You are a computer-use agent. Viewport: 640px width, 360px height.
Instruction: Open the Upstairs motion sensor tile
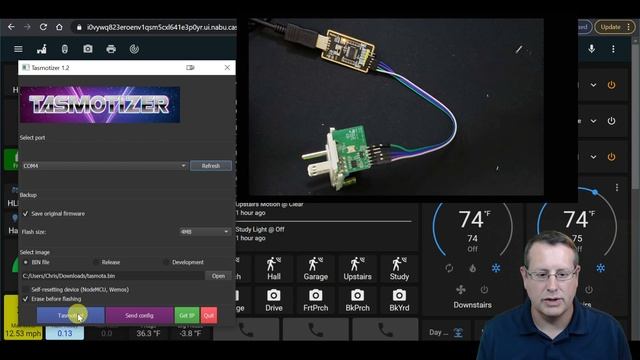[358, 269]
